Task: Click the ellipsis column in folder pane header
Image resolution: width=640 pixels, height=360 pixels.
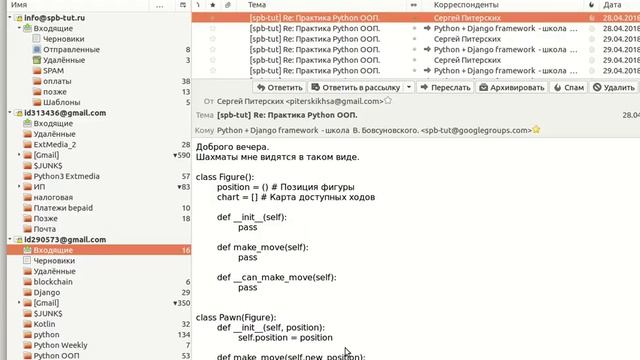Action: 160,5
